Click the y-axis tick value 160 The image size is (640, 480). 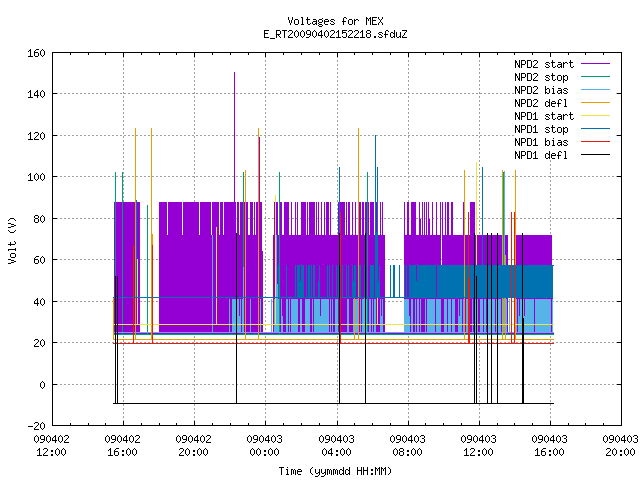coord(36,53)
